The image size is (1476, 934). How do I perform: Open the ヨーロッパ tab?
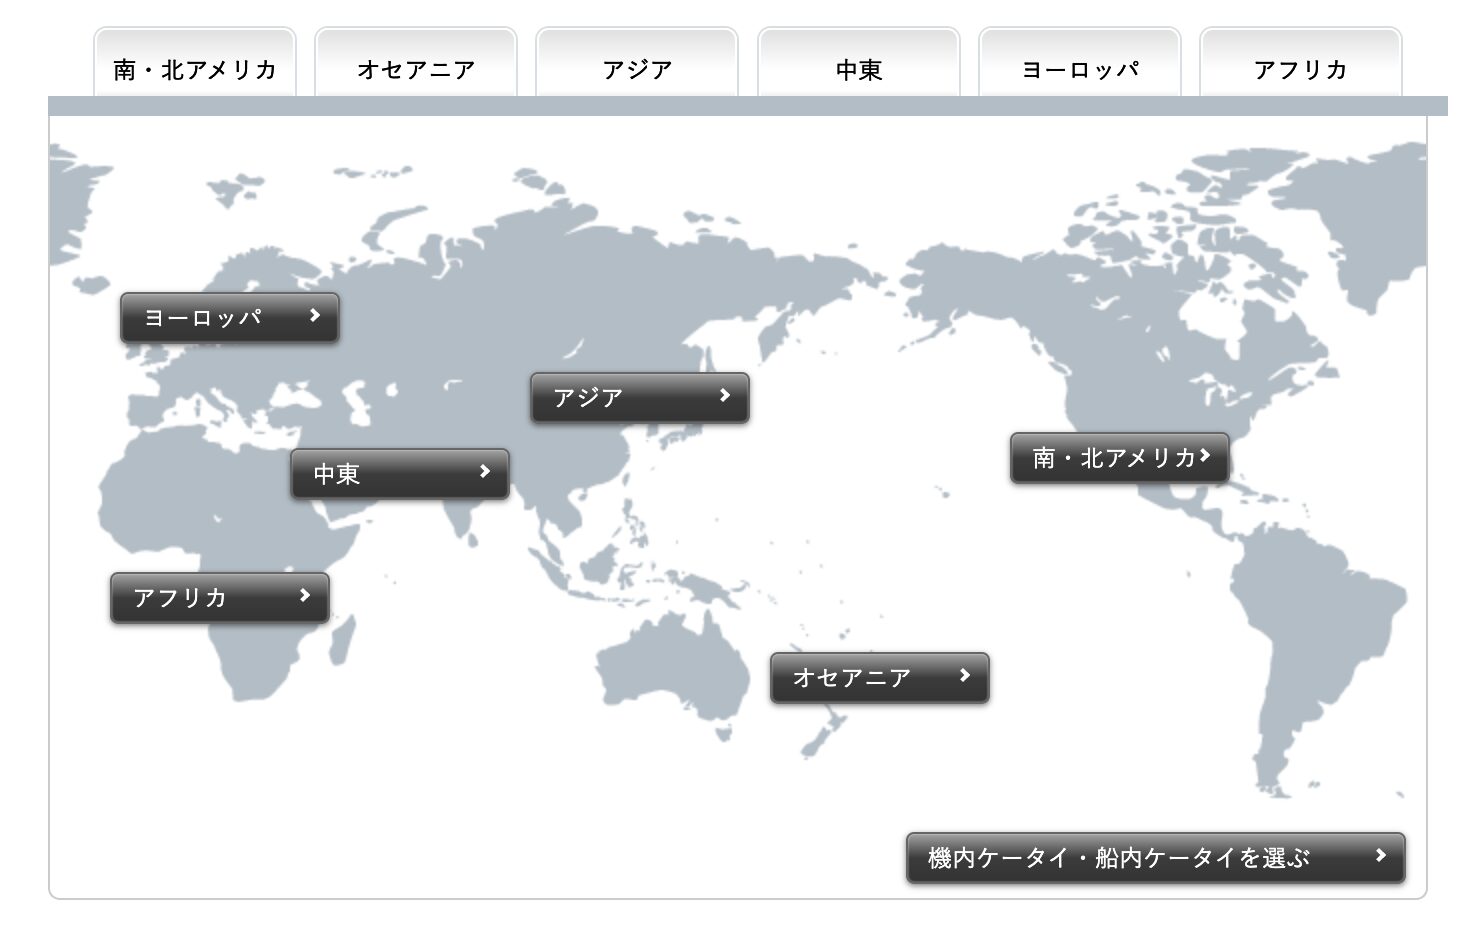point(1080,68)
